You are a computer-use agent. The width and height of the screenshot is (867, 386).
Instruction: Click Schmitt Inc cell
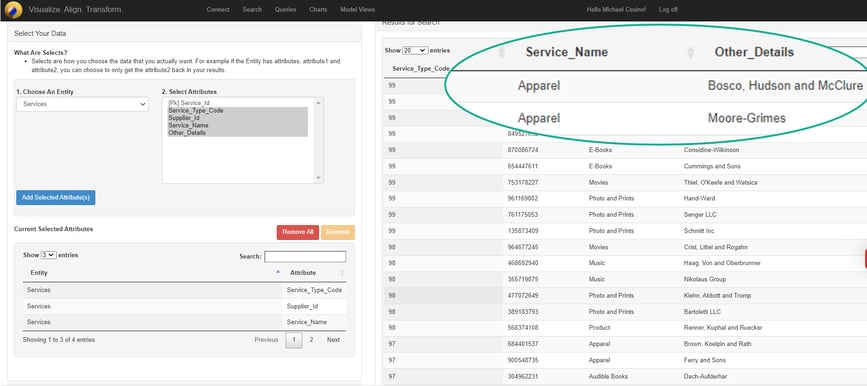[x=699, y=231]
